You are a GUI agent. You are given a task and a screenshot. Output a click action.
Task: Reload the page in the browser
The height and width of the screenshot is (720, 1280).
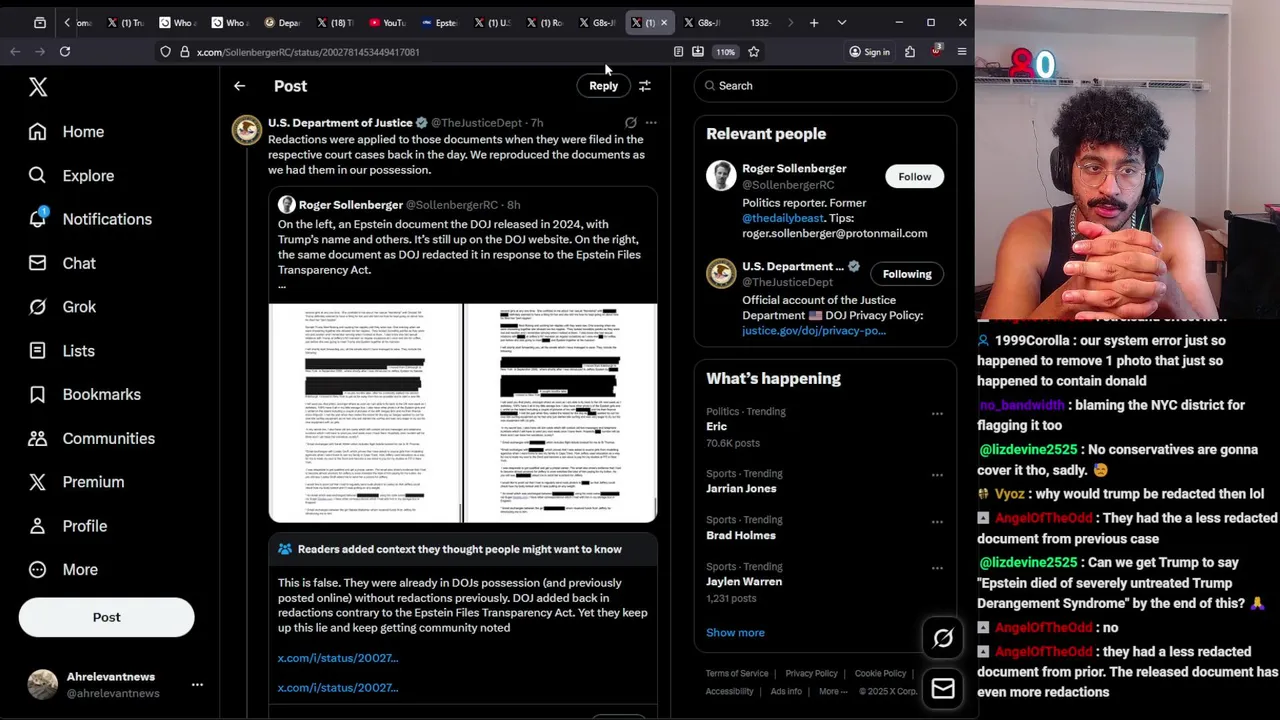point(65,52)
